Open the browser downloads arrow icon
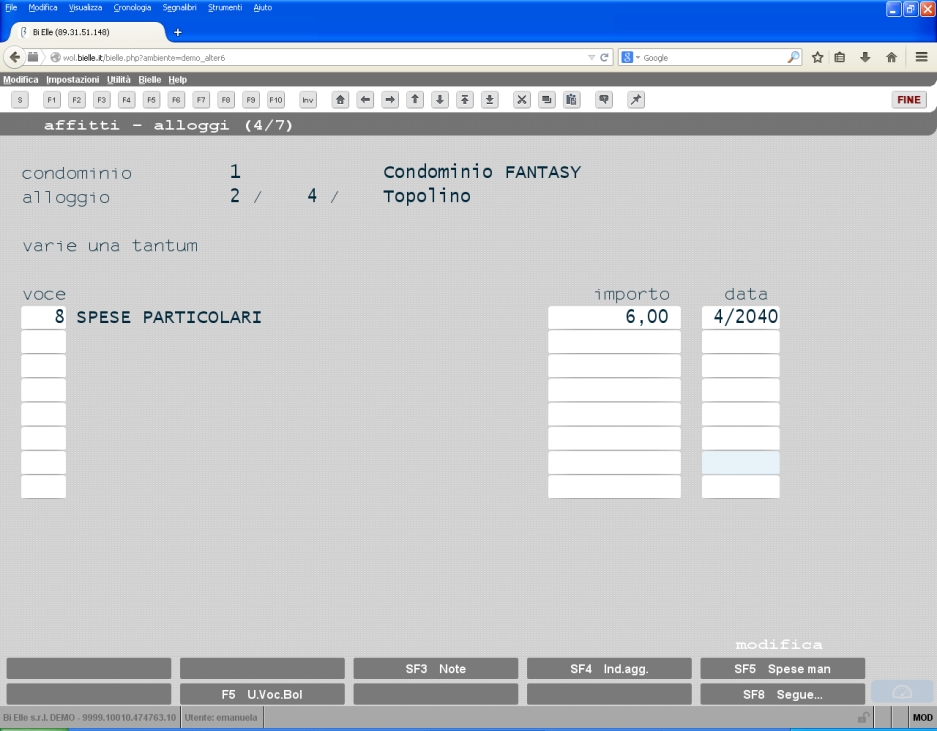Screen dimensions: 937x731 865,57
